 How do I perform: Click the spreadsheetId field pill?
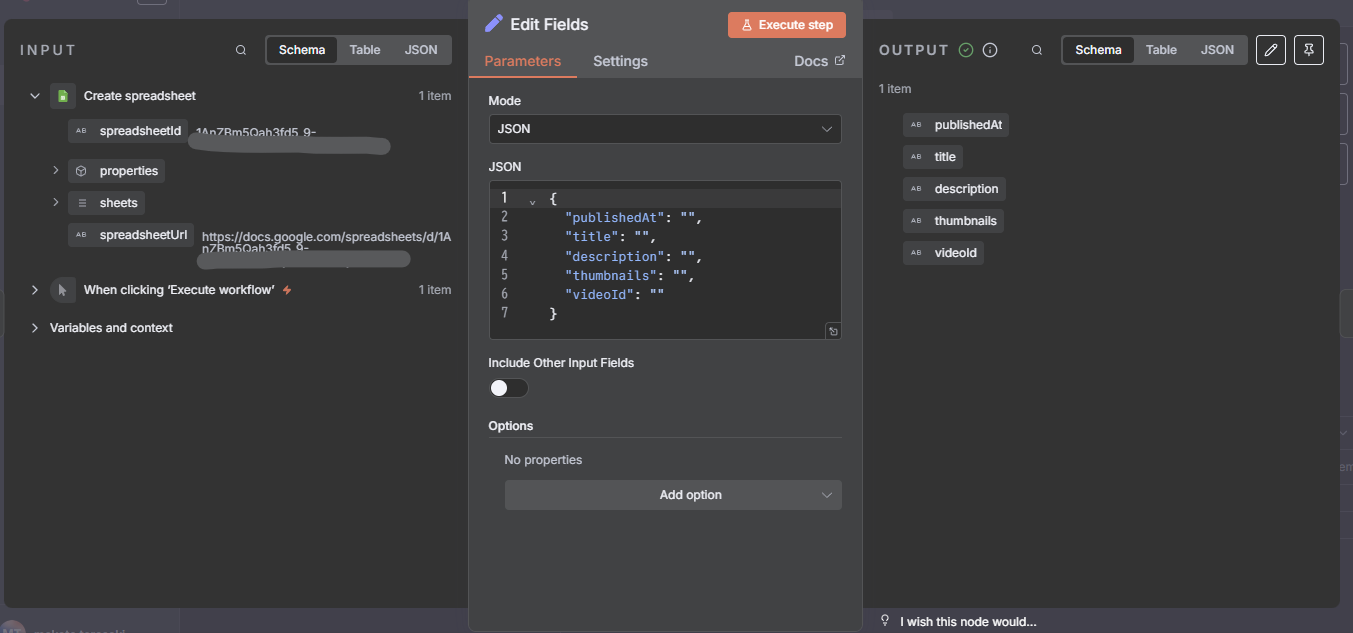(x=128, y=131)
